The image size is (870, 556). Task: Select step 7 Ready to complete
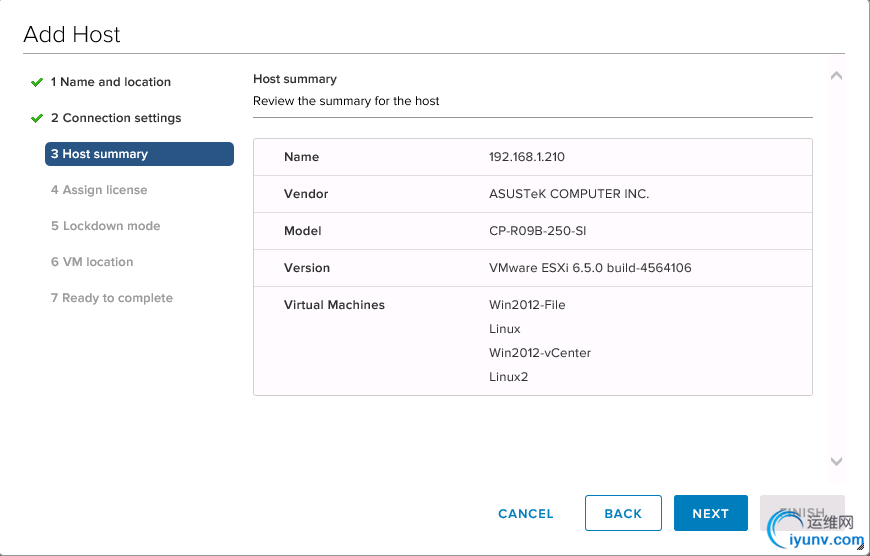[x=112, y=298]
